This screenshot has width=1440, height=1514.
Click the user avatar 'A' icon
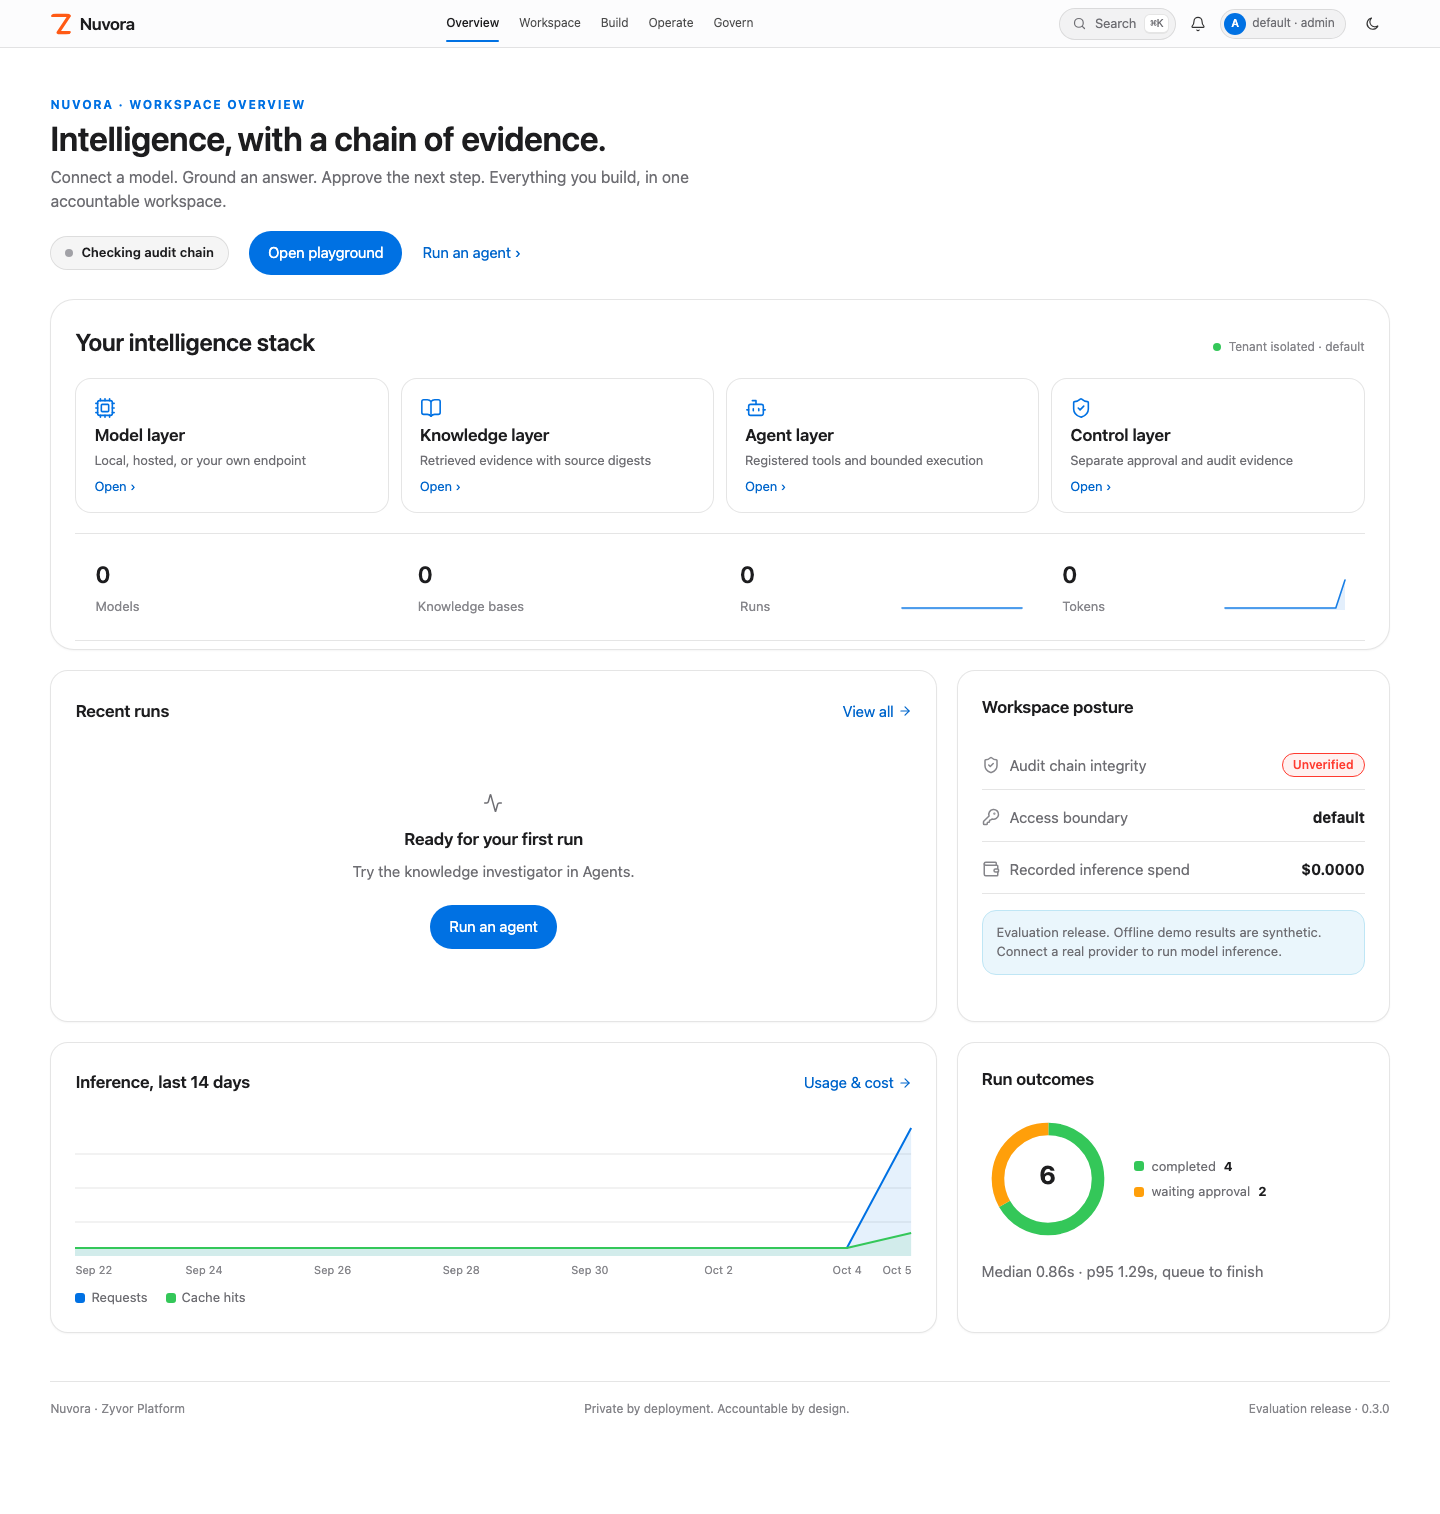1235,24
